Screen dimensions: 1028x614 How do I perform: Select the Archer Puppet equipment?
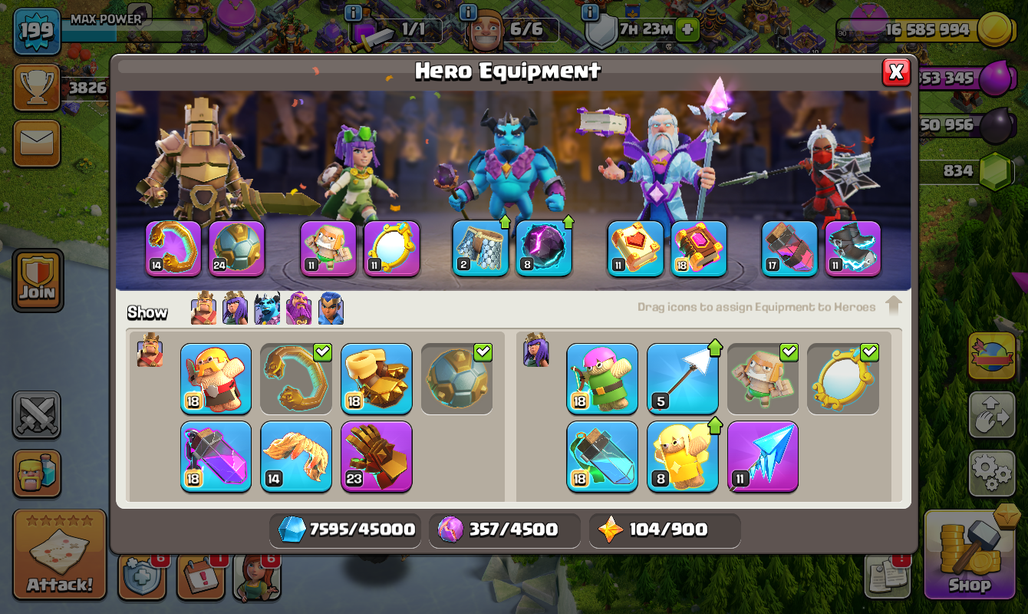point(602,379)
